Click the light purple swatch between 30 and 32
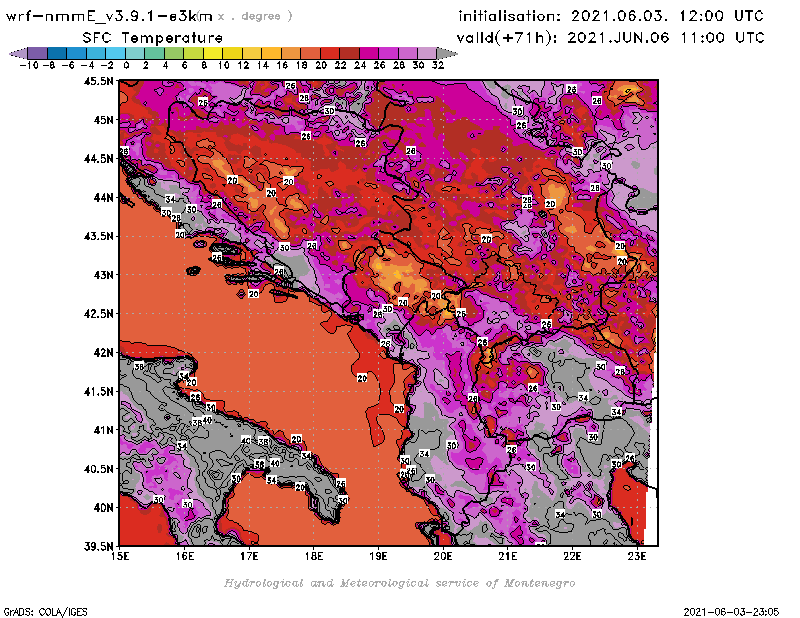 (x=427, y=53)
